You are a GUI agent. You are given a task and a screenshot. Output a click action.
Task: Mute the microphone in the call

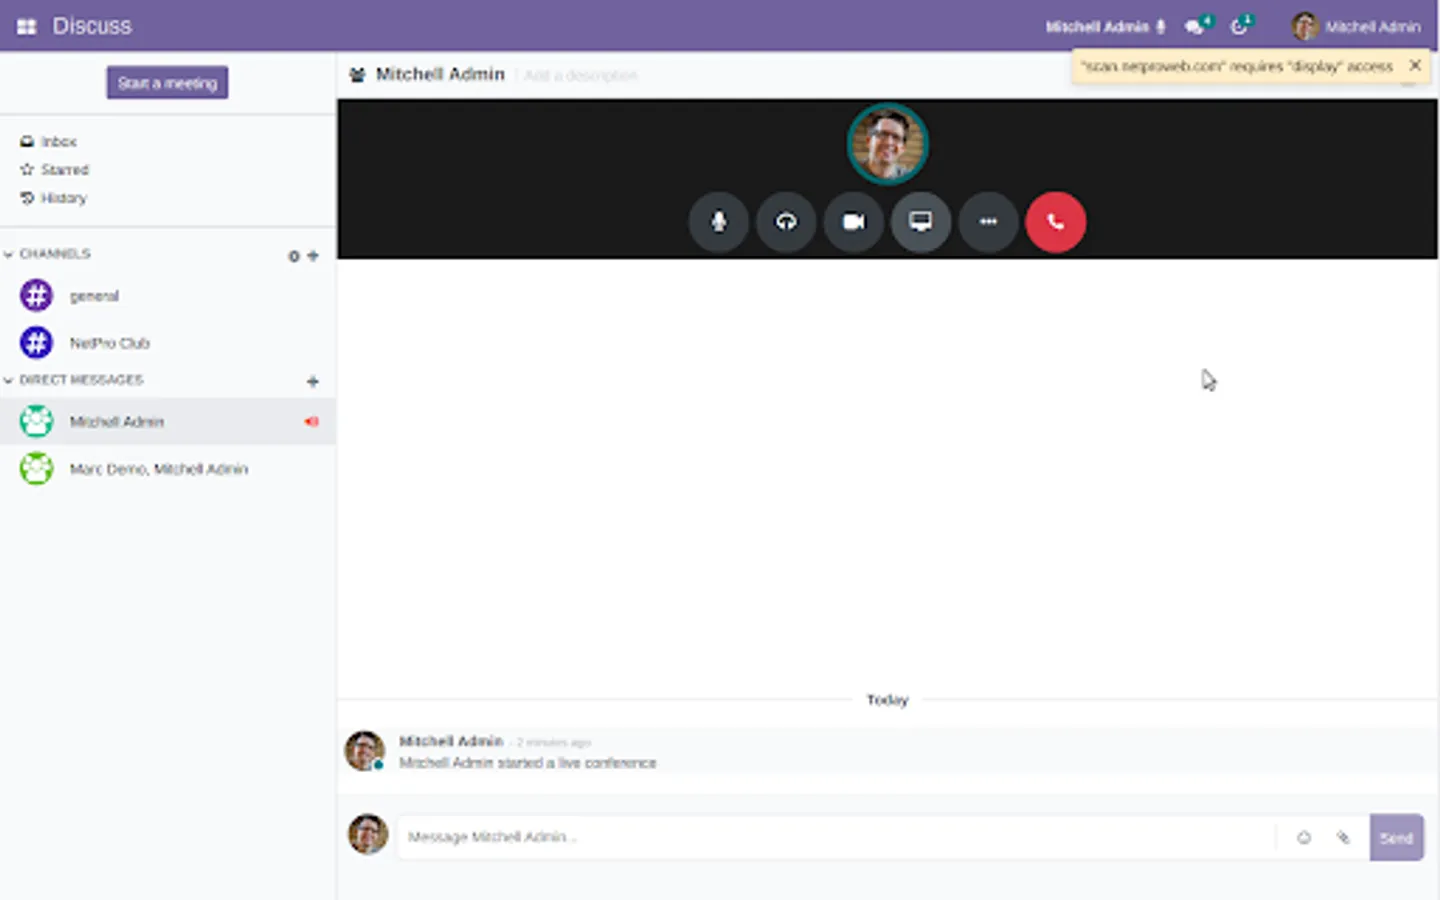(x=719, y=222)
